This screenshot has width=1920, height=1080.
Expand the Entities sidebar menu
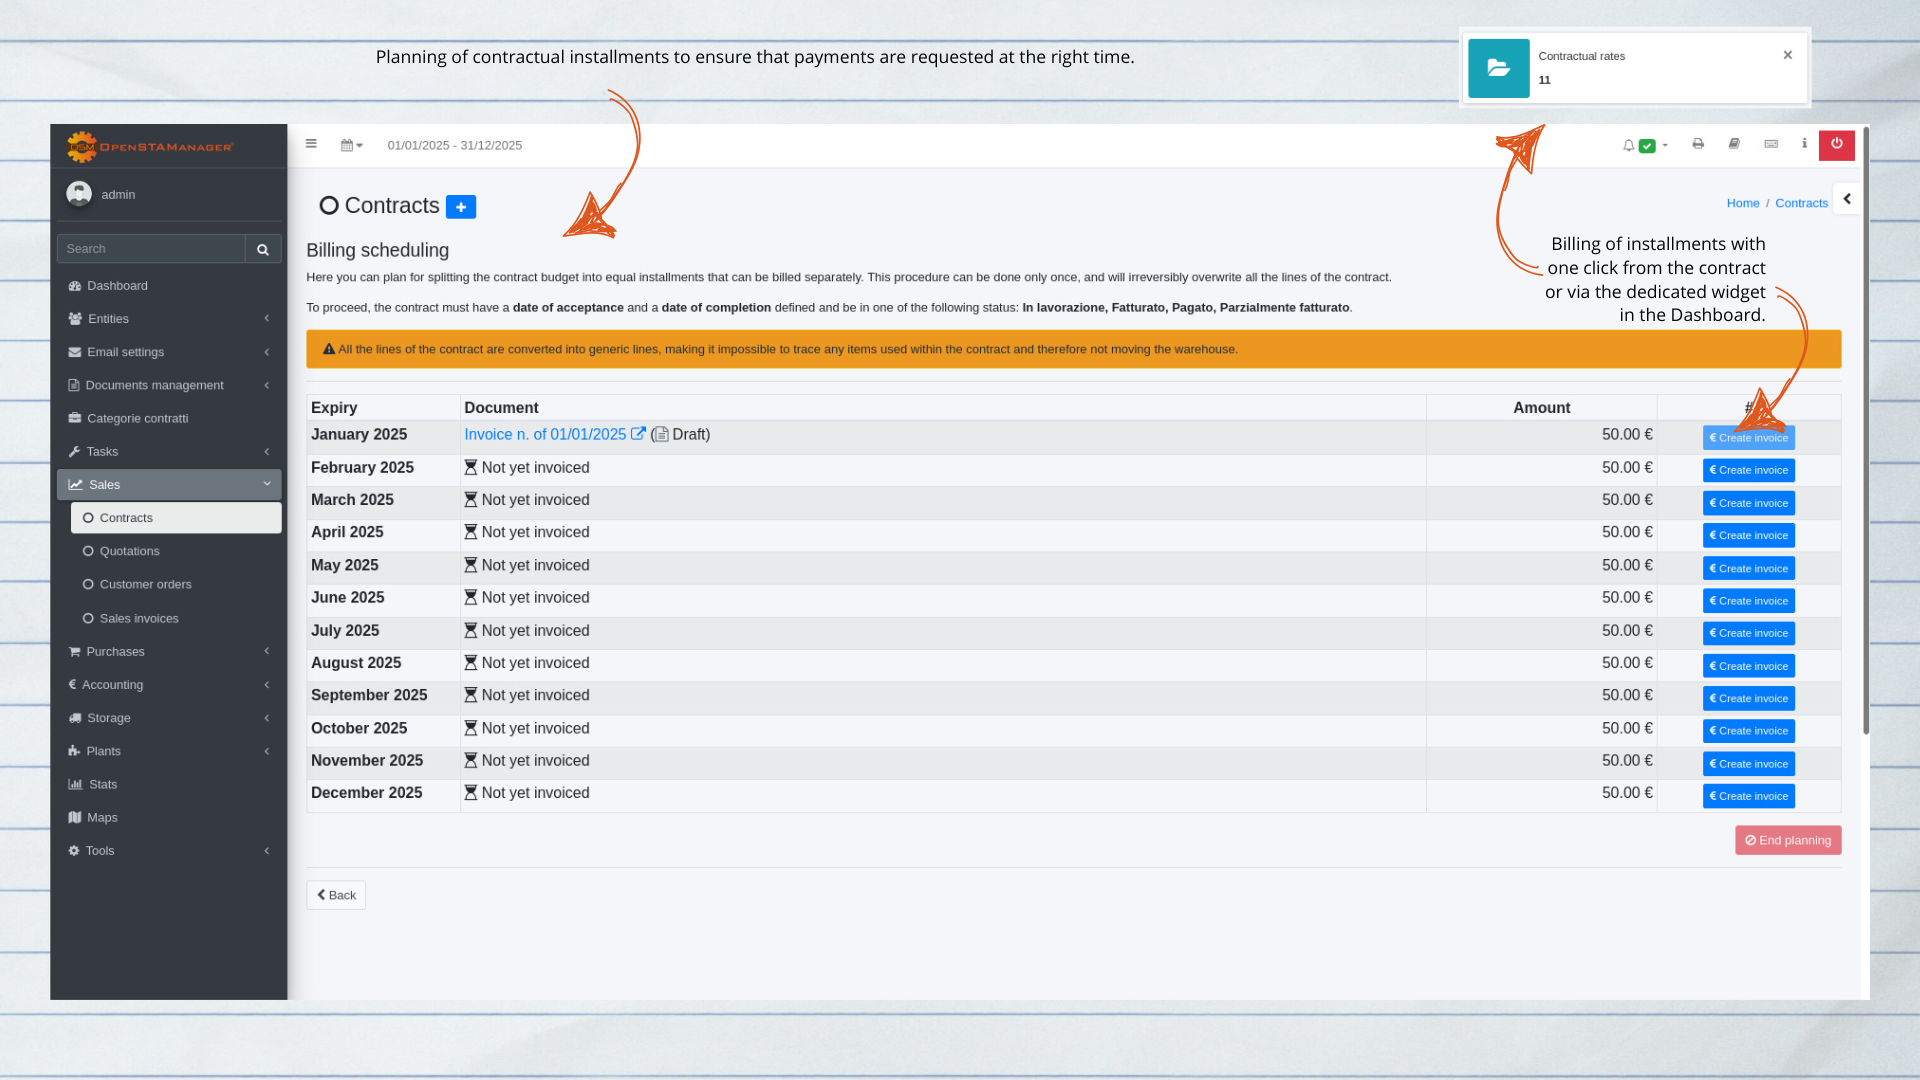point(169,319)
